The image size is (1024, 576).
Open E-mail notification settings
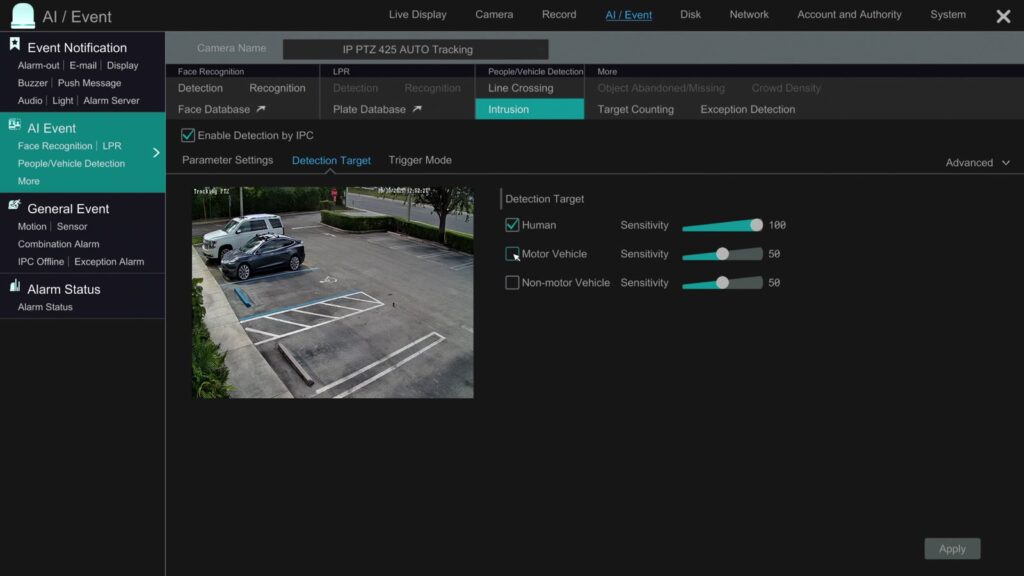[83, 65]
